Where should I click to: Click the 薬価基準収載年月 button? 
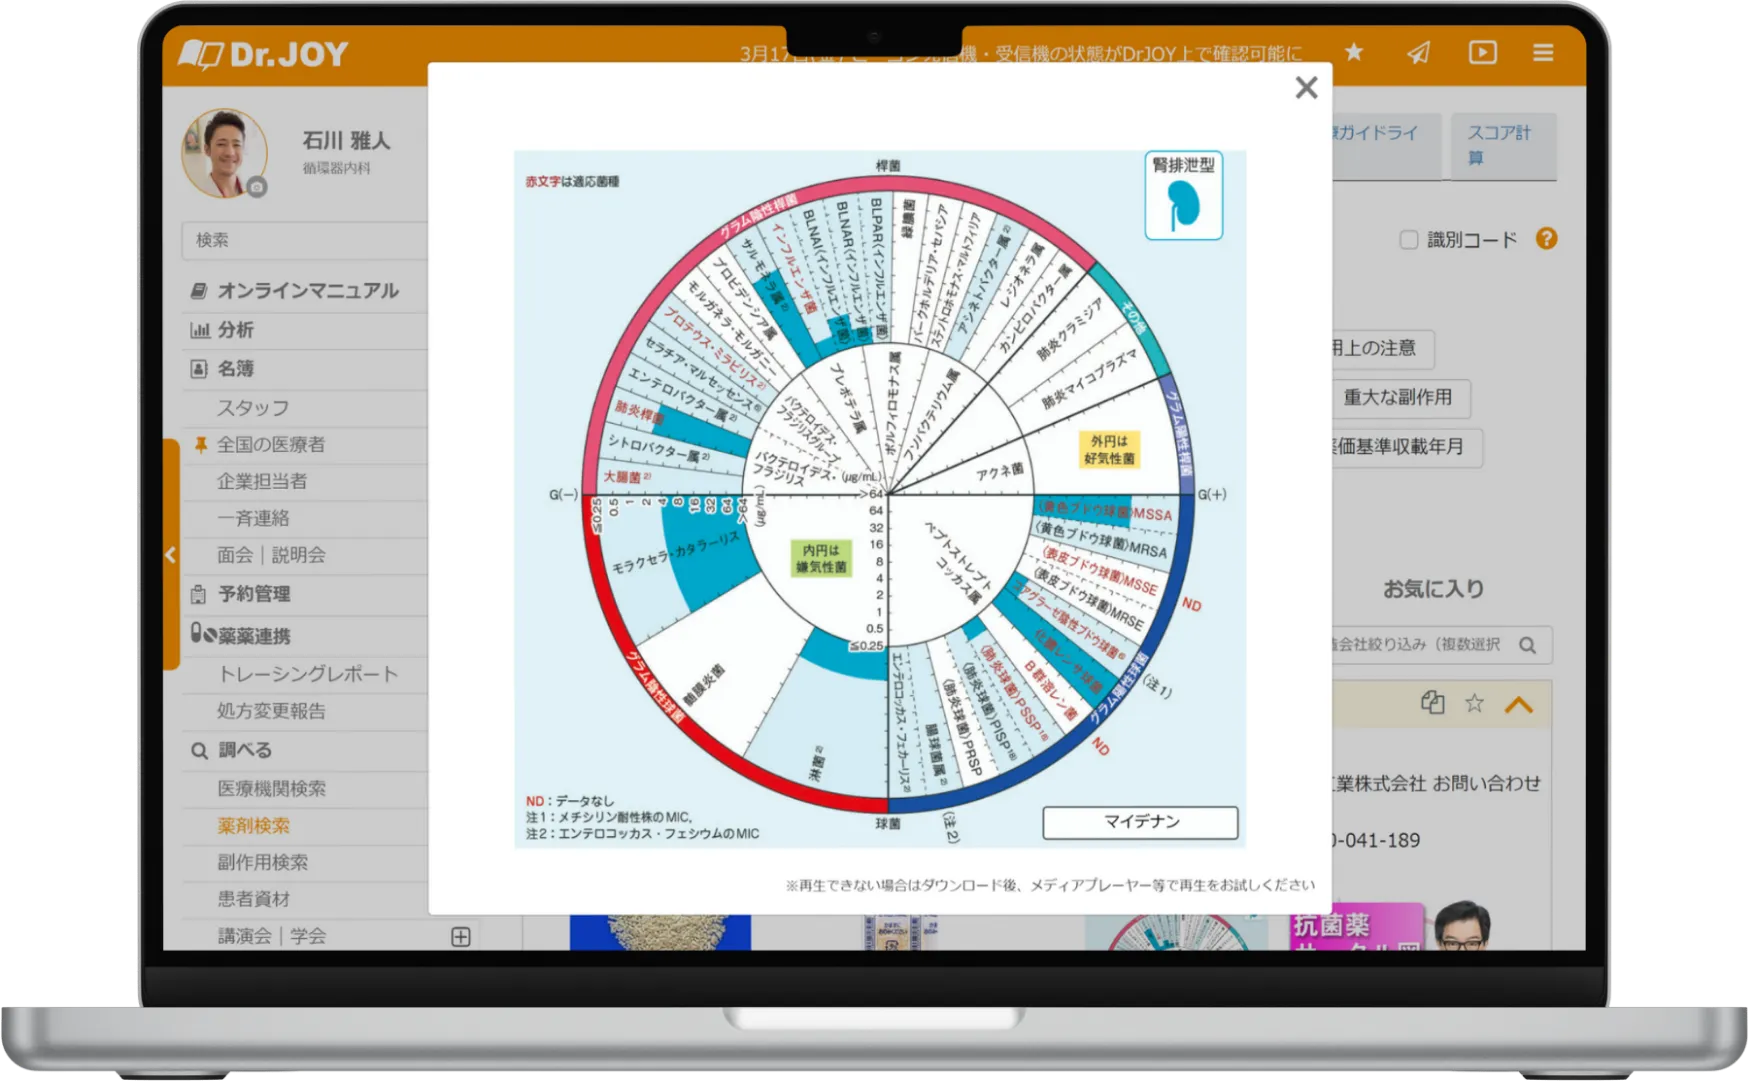click(x=1406, y=447)
